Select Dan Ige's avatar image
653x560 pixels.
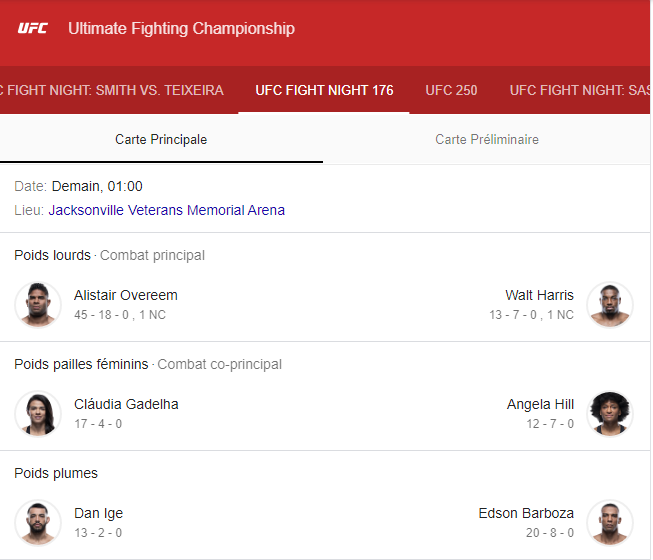pyautogui.click(x=38, y=522)
